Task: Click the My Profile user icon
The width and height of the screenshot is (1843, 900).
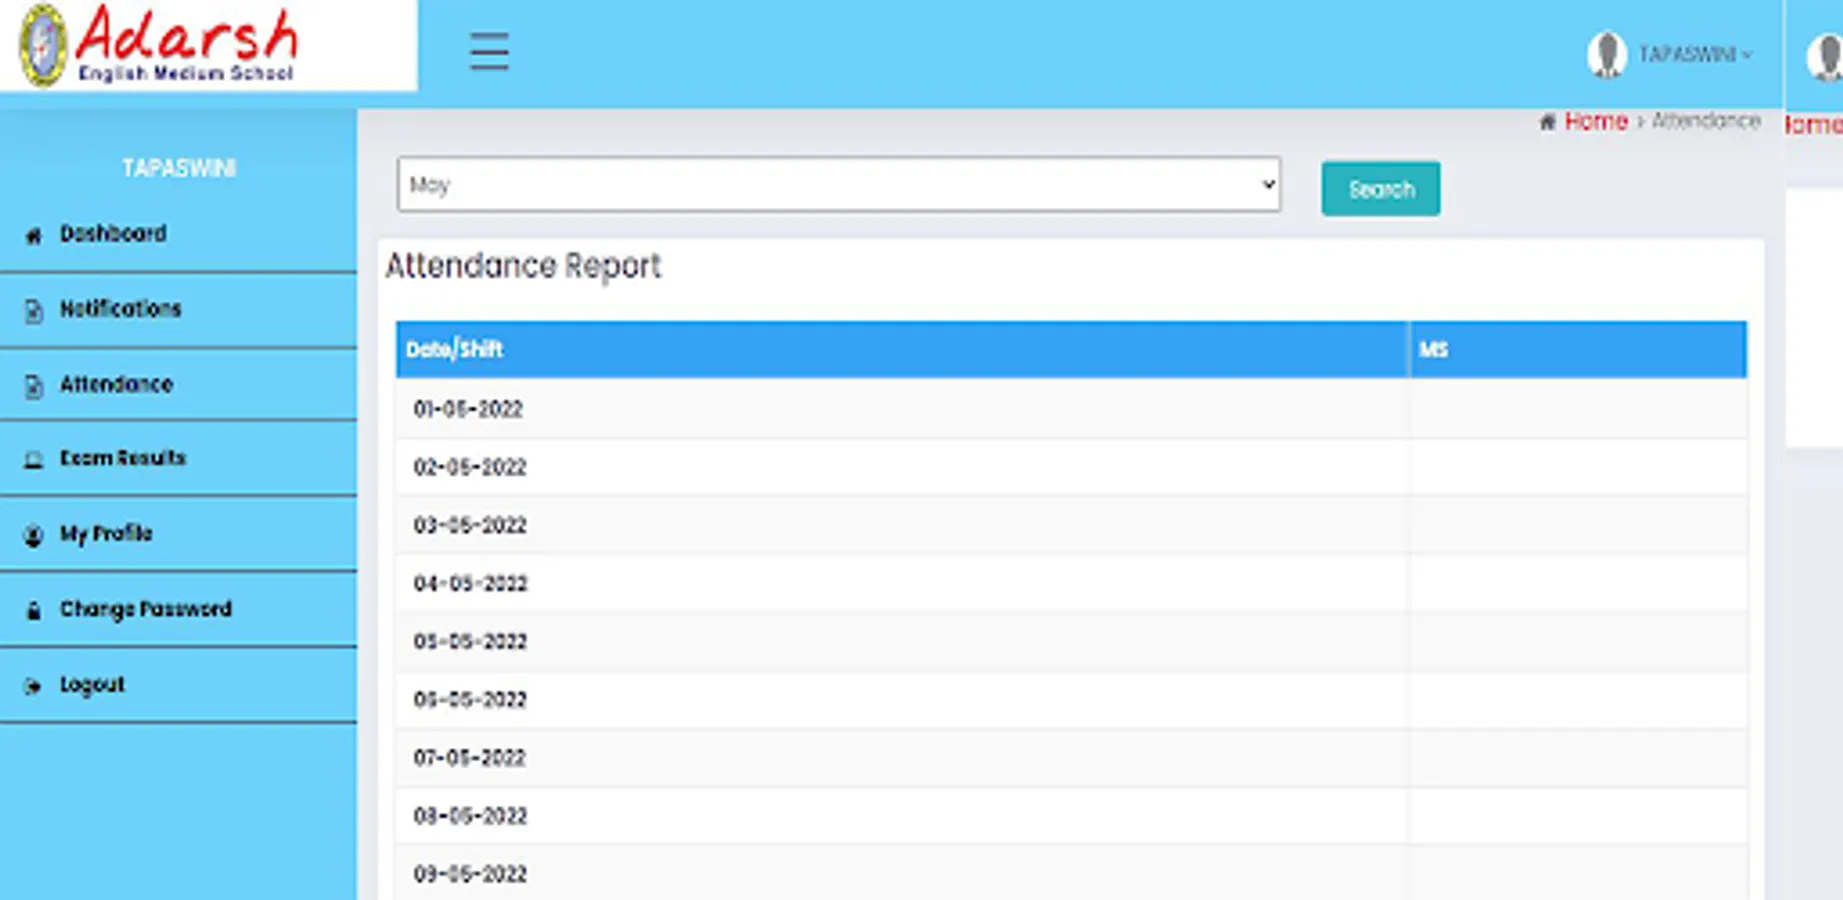Action: coord(33,535)
